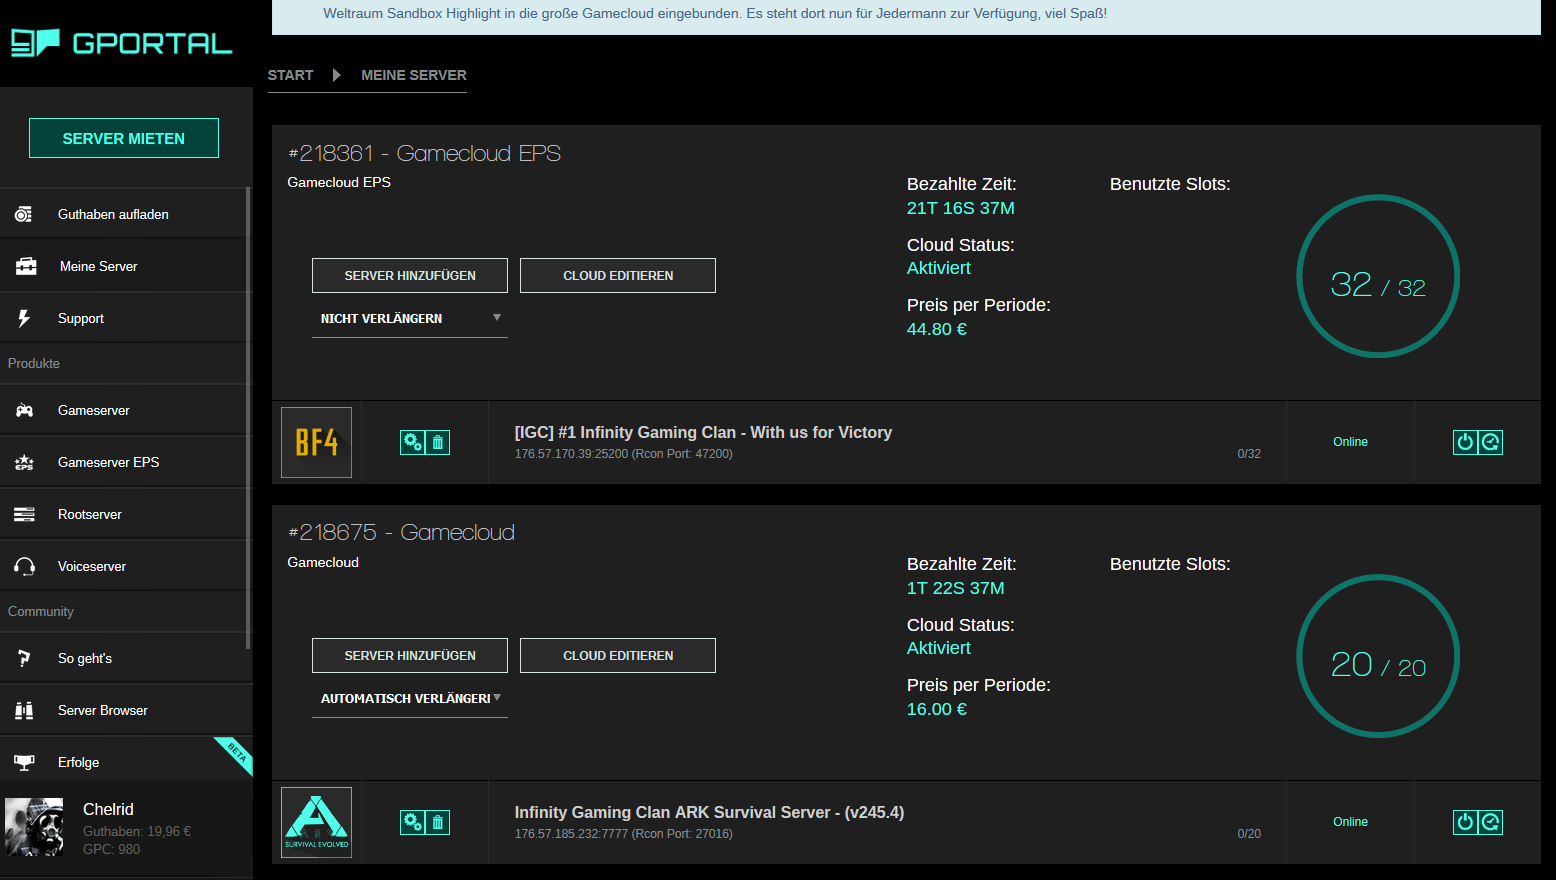
Task: Go to START in the breadcrumb
Action: point(290,75)
